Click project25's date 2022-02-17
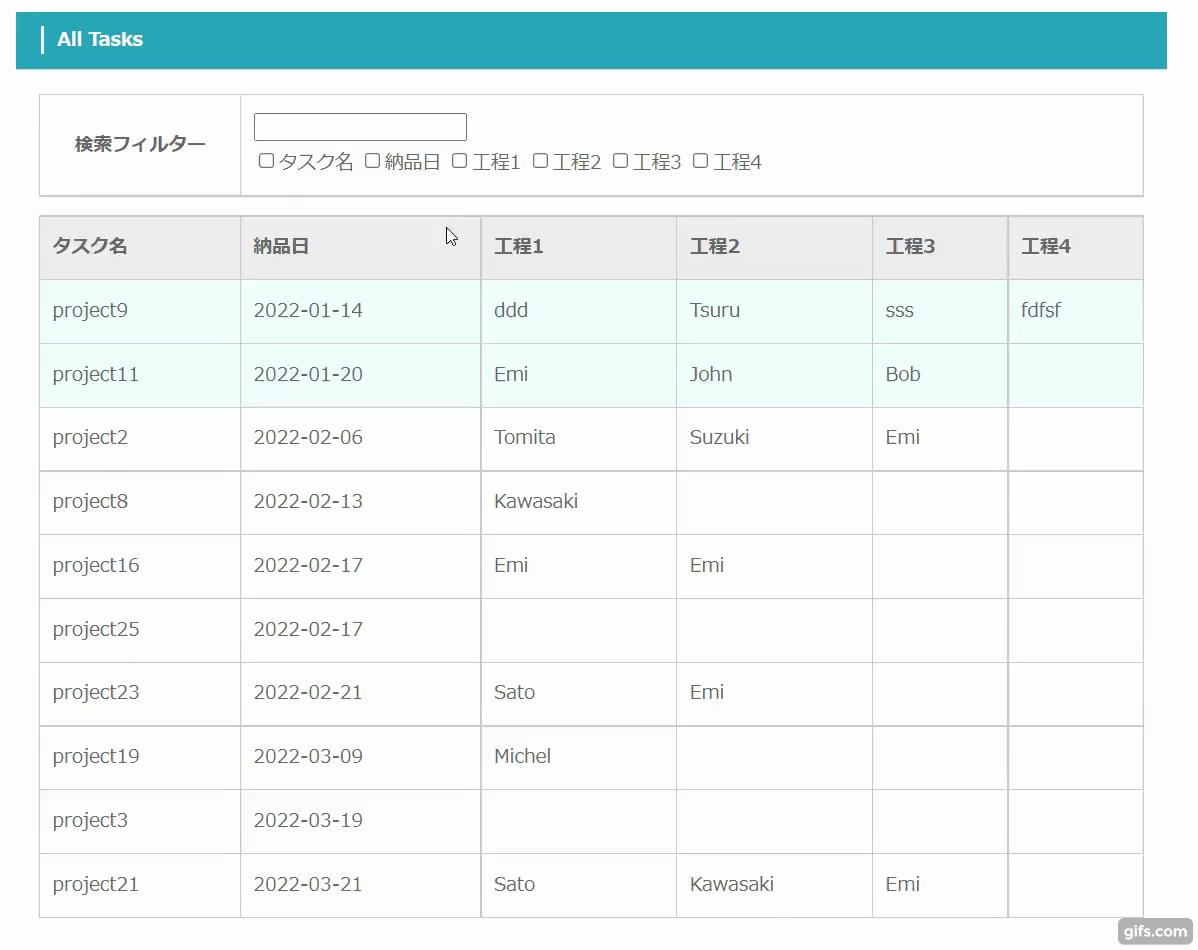The width and height of the screenshot is (1198, 950). 308,629
